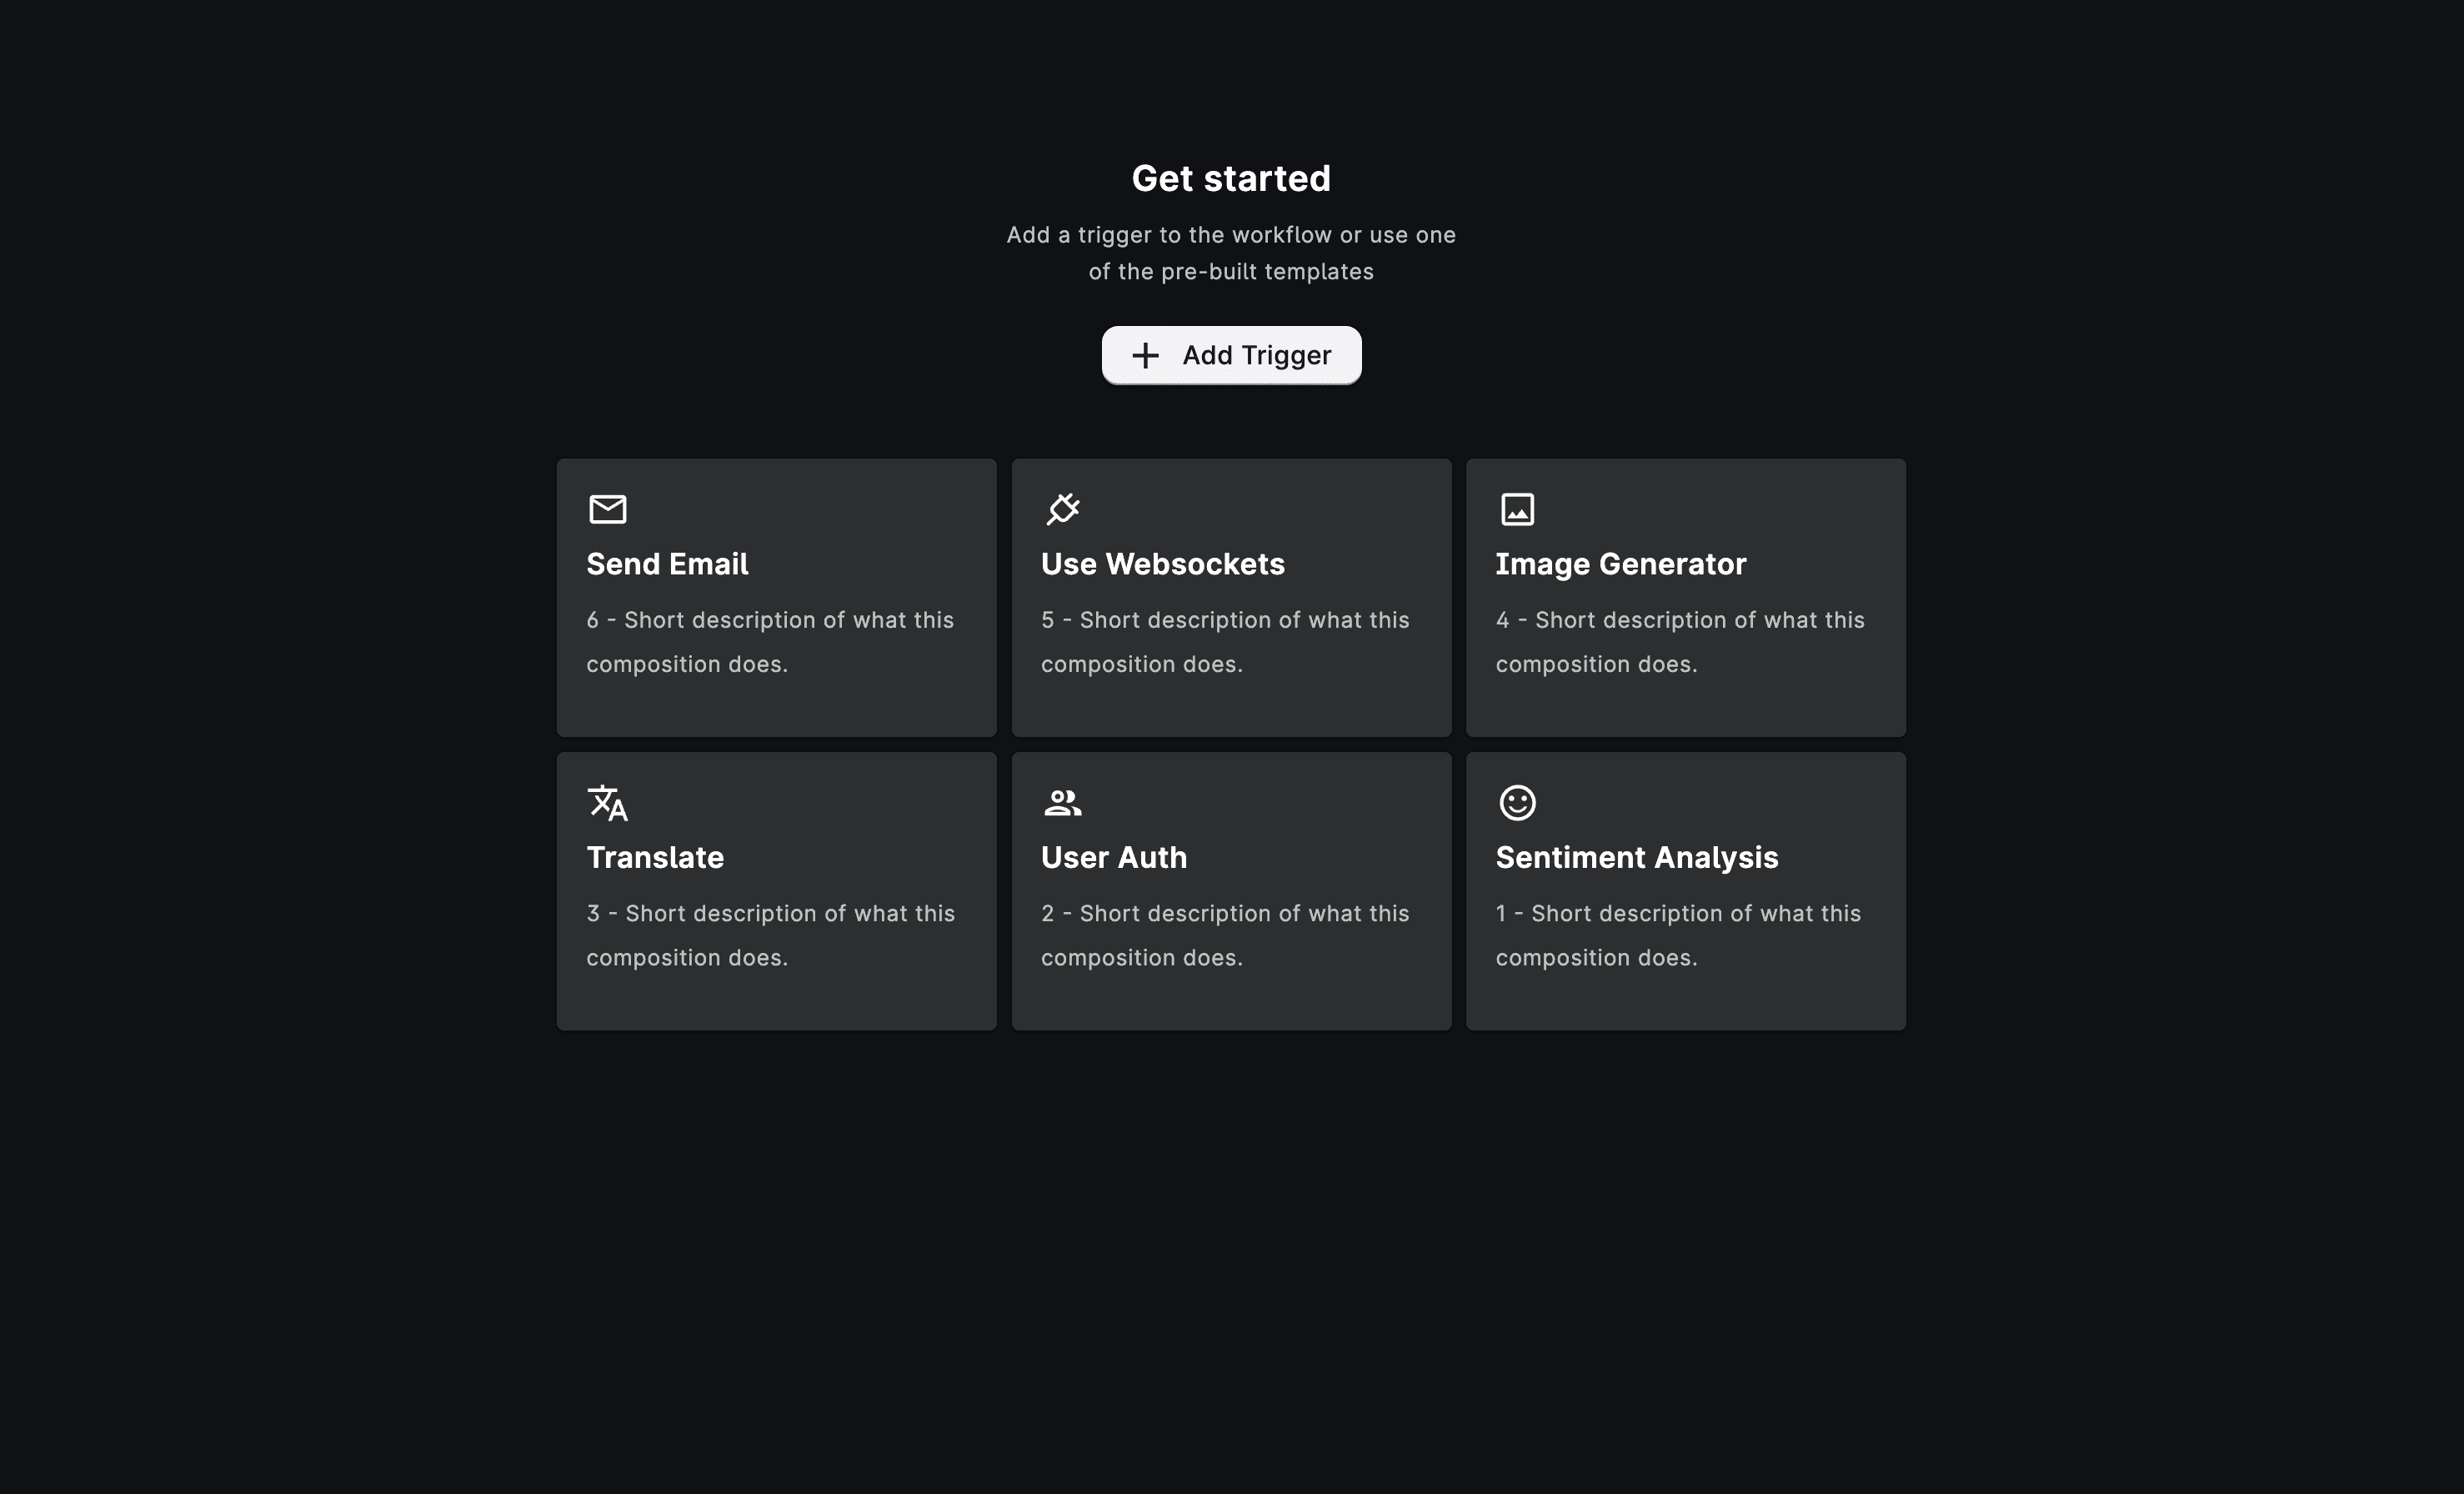Open the User Auth template
2464x1494 pixels.
click(1231, 890)
